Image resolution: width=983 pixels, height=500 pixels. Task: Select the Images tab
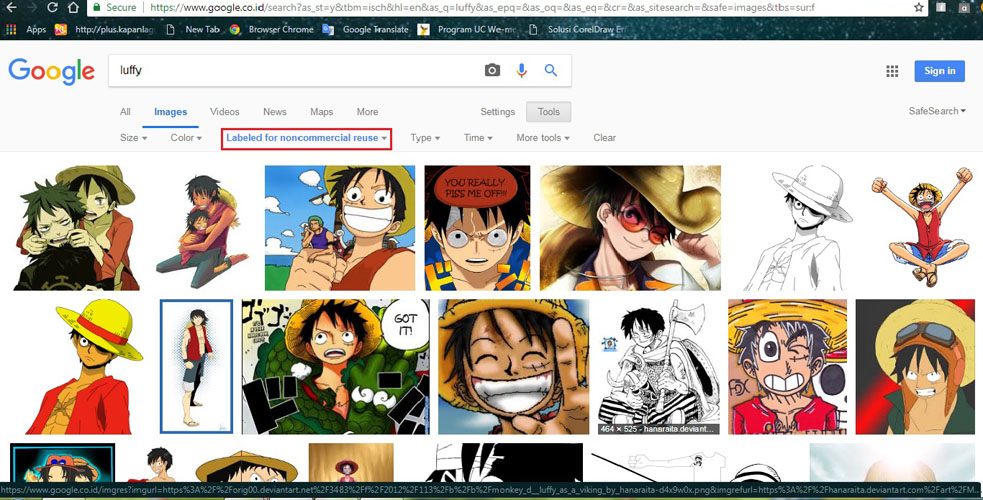tap(171, 112)
